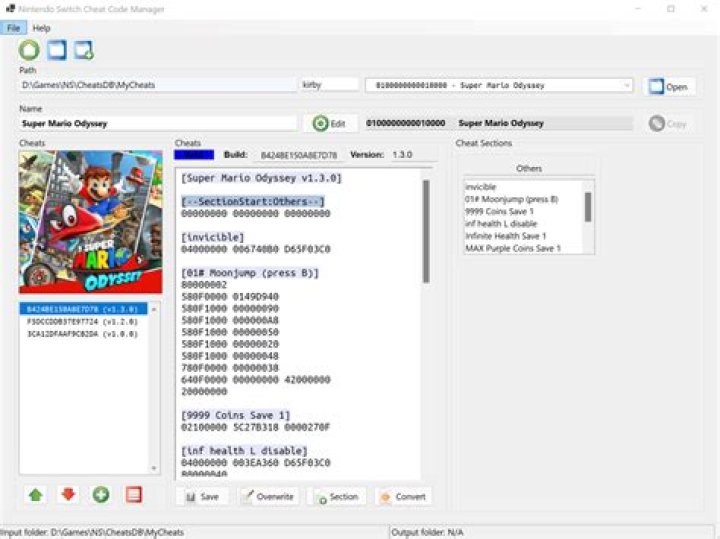The height and width of the screenshot is (539, 720).
Task: Click the build list scroll-up arrow
Action: (x=154, y=309)
